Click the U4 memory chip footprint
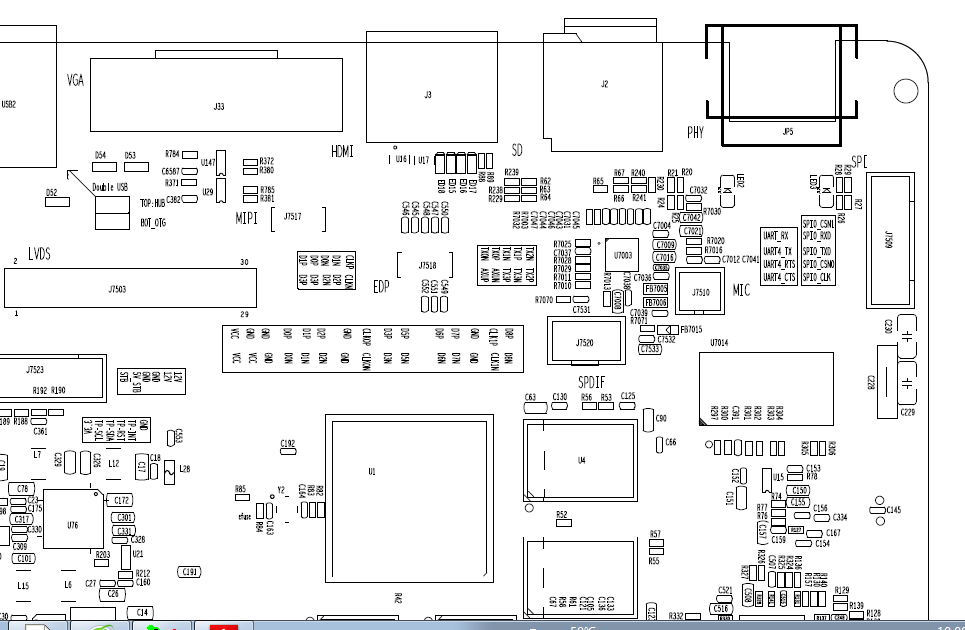Viewport: 965px width, 630px height. pyautogui.click(x=580, y=460)
